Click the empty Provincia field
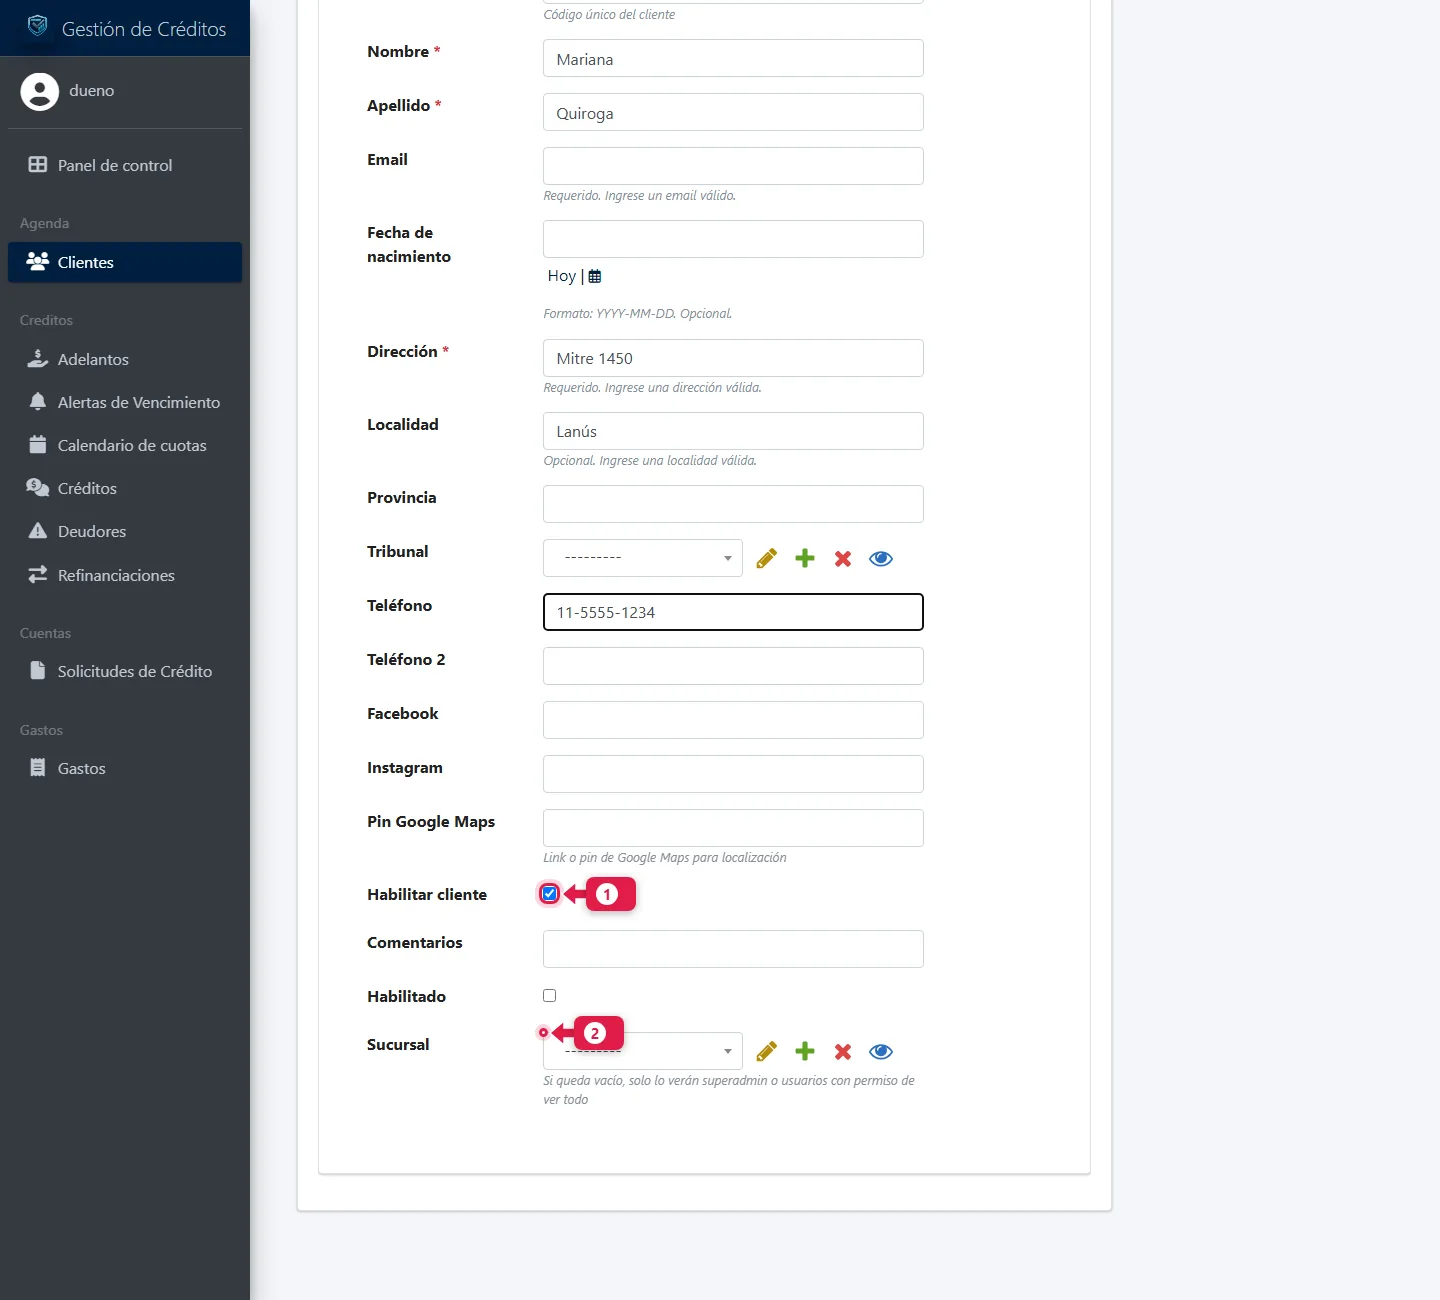This screenshot has width=1440, height=1300. 733,504
